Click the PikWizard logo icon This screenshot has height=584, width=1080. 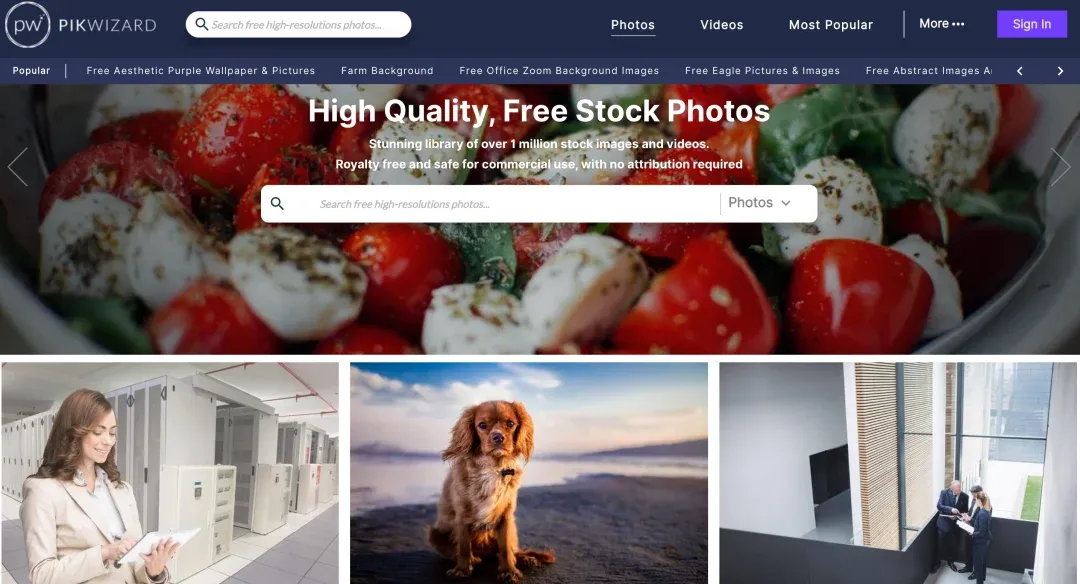click(28, 25)
